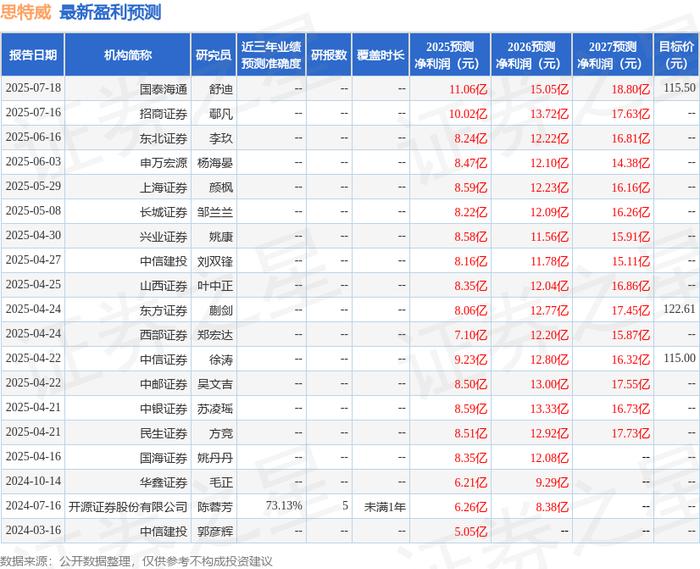
Task: Click the 目标价 column header
Action: coord(676,55)
